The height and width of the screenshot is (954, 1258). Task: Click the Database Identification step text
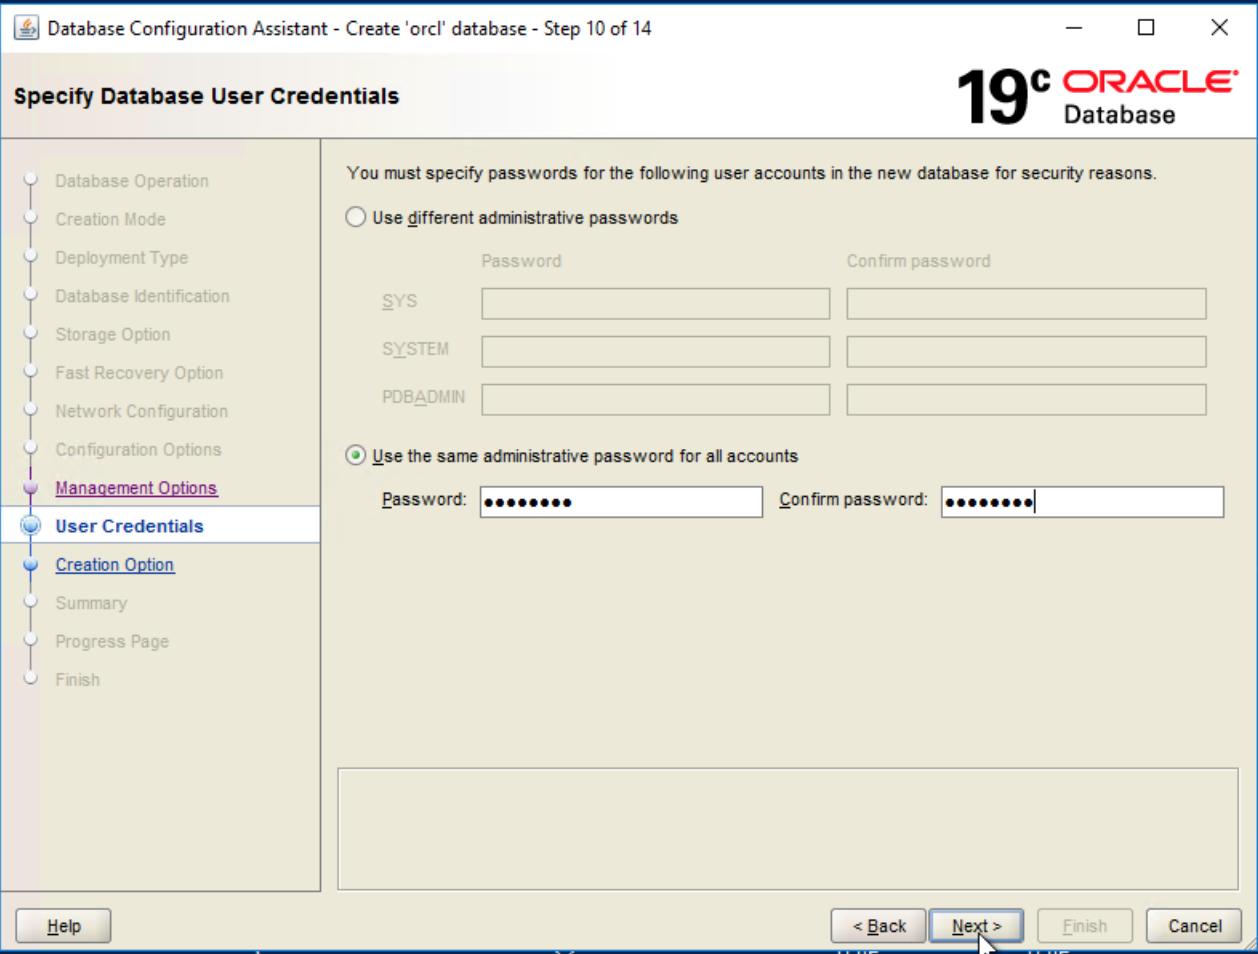tap(142, 296)
